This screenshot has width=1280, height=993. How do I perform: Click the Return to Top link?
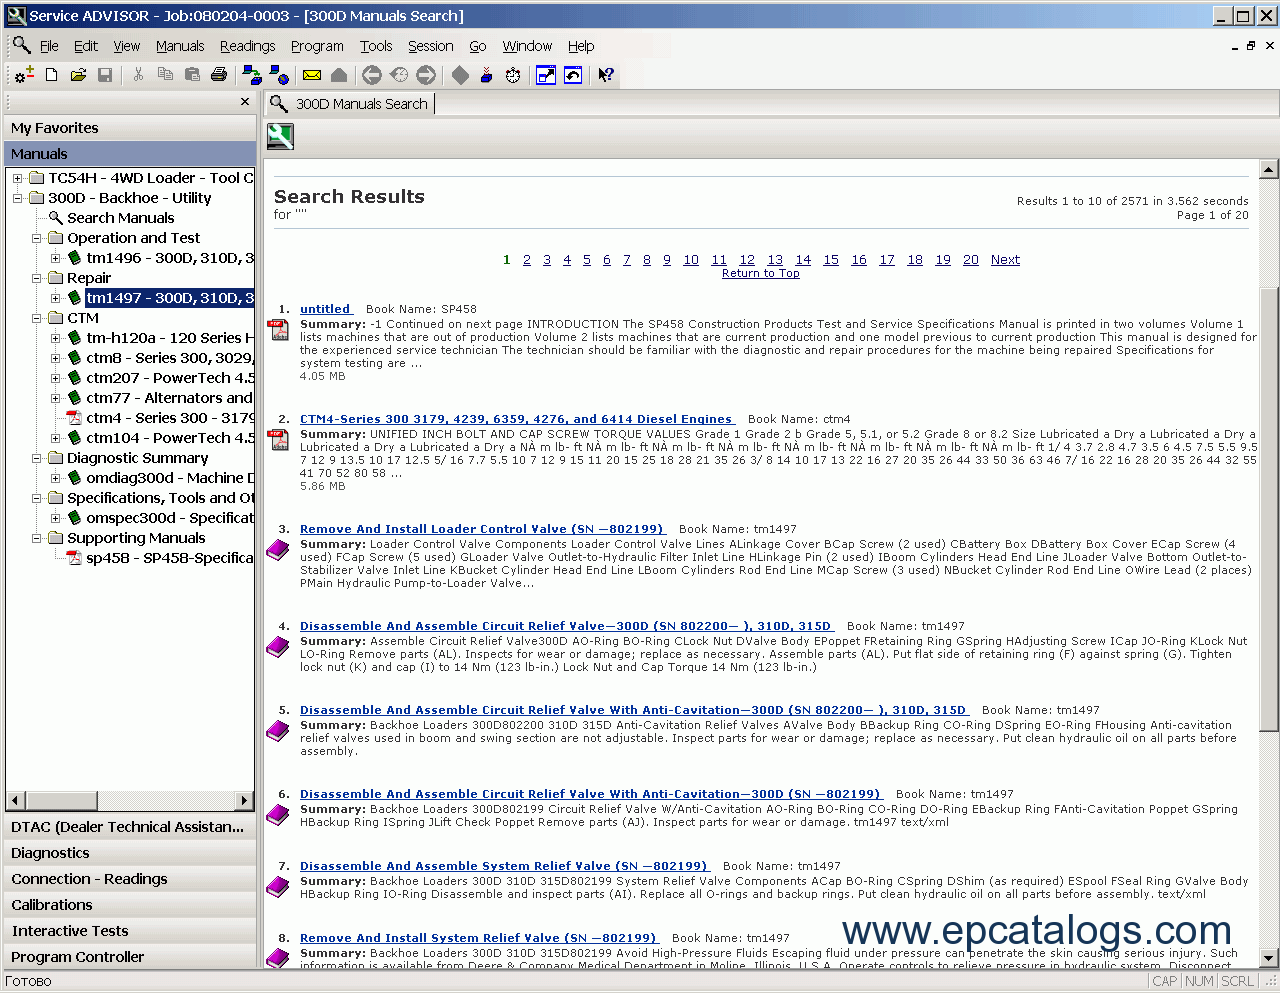coord(761,273)
